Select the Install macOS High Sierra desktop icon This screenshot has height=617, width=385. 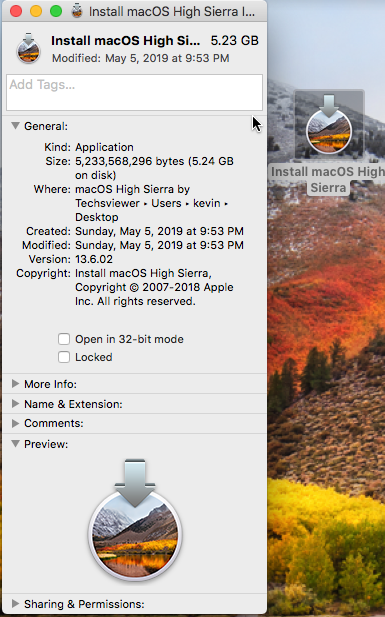[x=329, y=124]
